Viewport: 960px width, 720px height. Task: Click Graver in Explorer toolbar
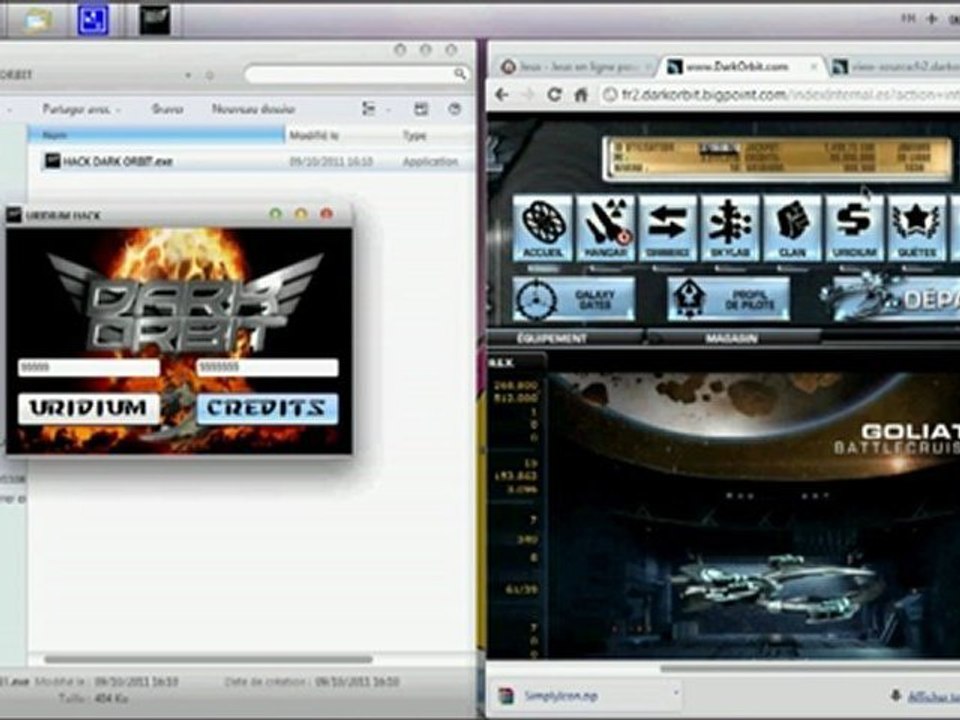click(167, 109)
